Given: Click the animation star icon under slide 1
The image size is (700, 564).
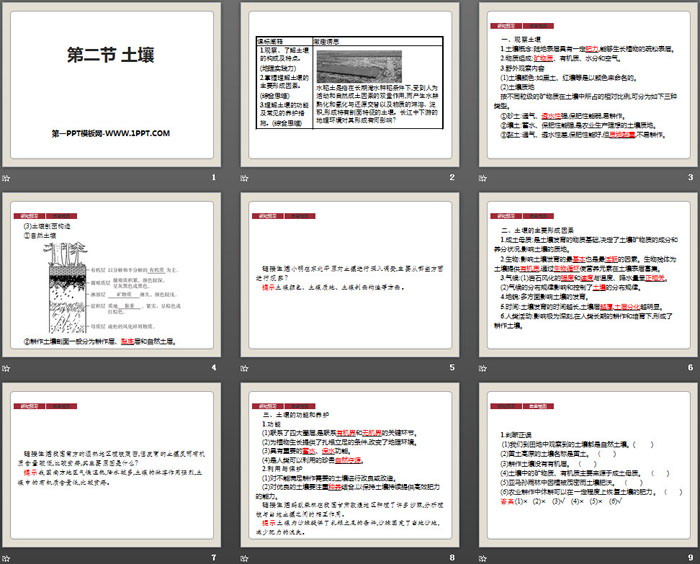Looking at the screenshot, I should click(6, 178).
